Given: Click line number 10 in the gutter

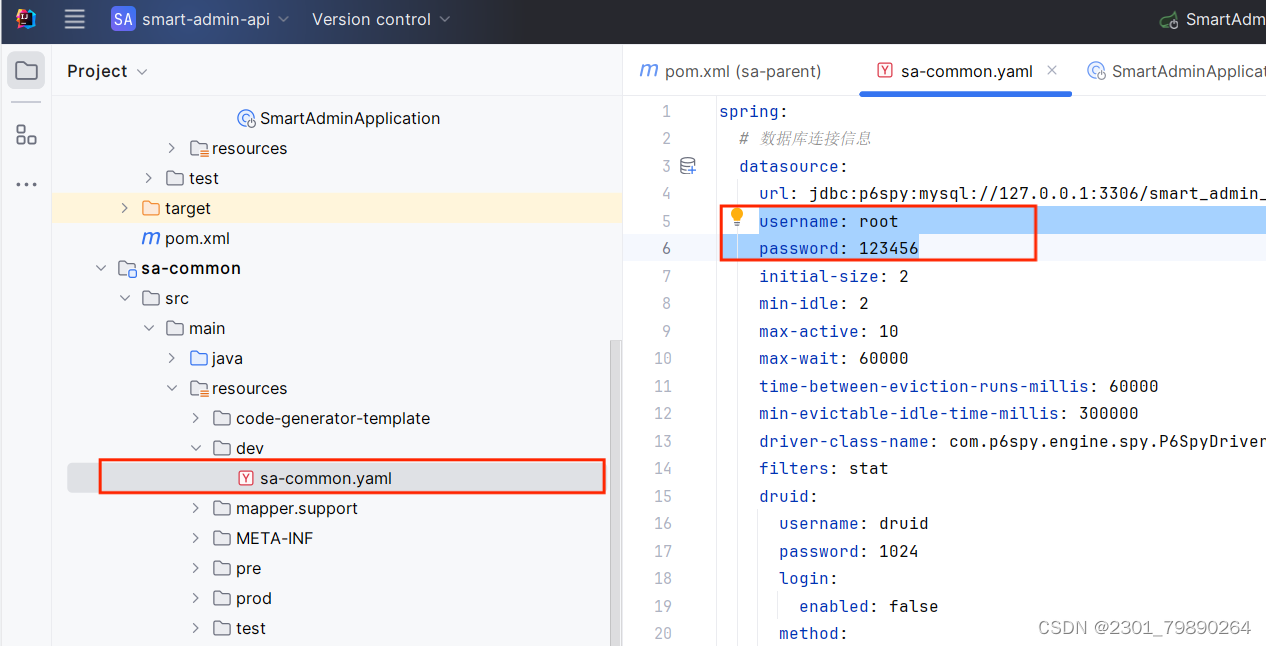Looking at the screenshot, I should pos(663,358).
